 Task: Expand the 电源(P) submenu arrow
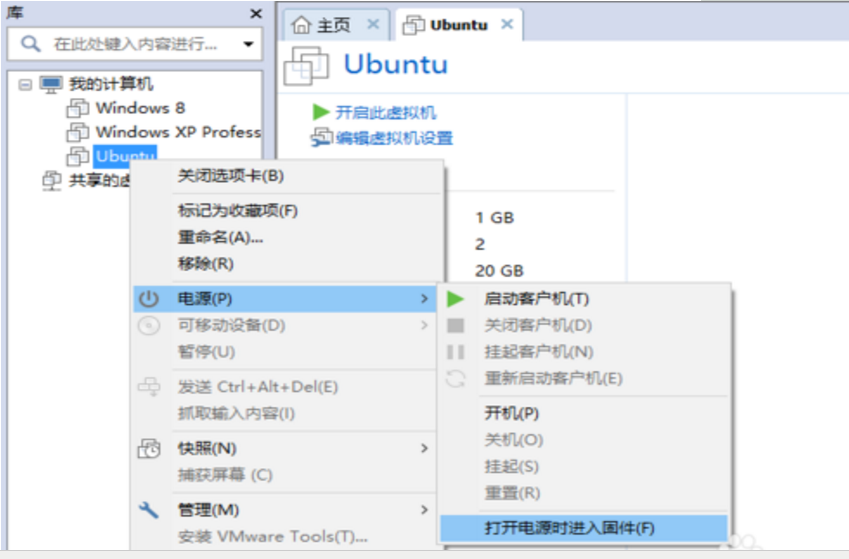(x=424, y=298)
